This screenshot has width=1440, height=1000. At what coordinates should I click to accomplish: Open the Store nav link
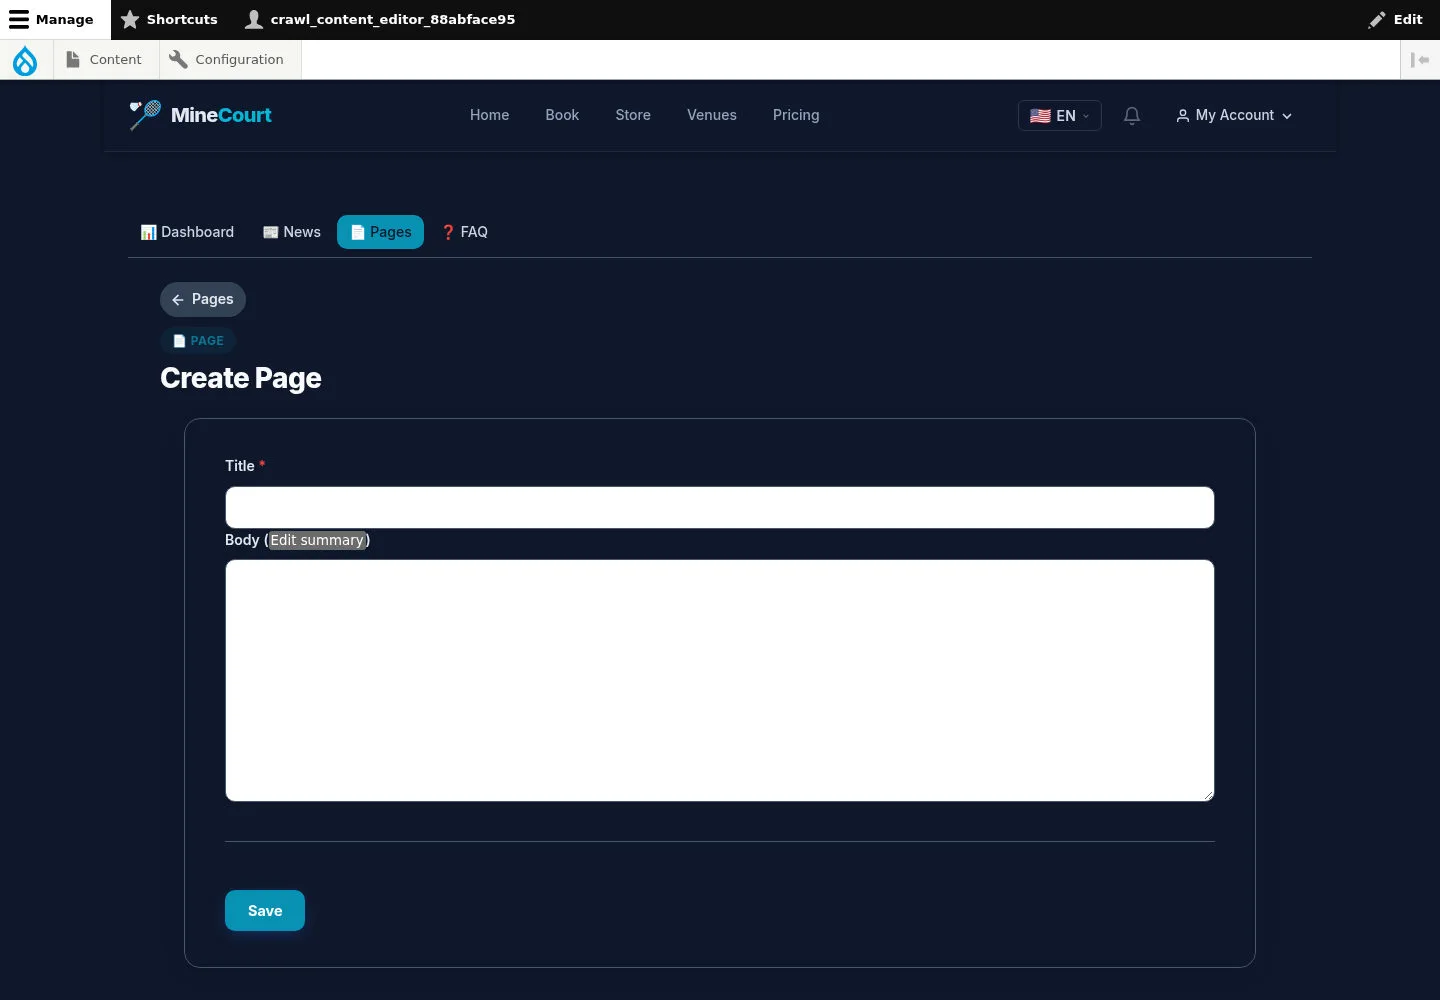click(633, 115)
